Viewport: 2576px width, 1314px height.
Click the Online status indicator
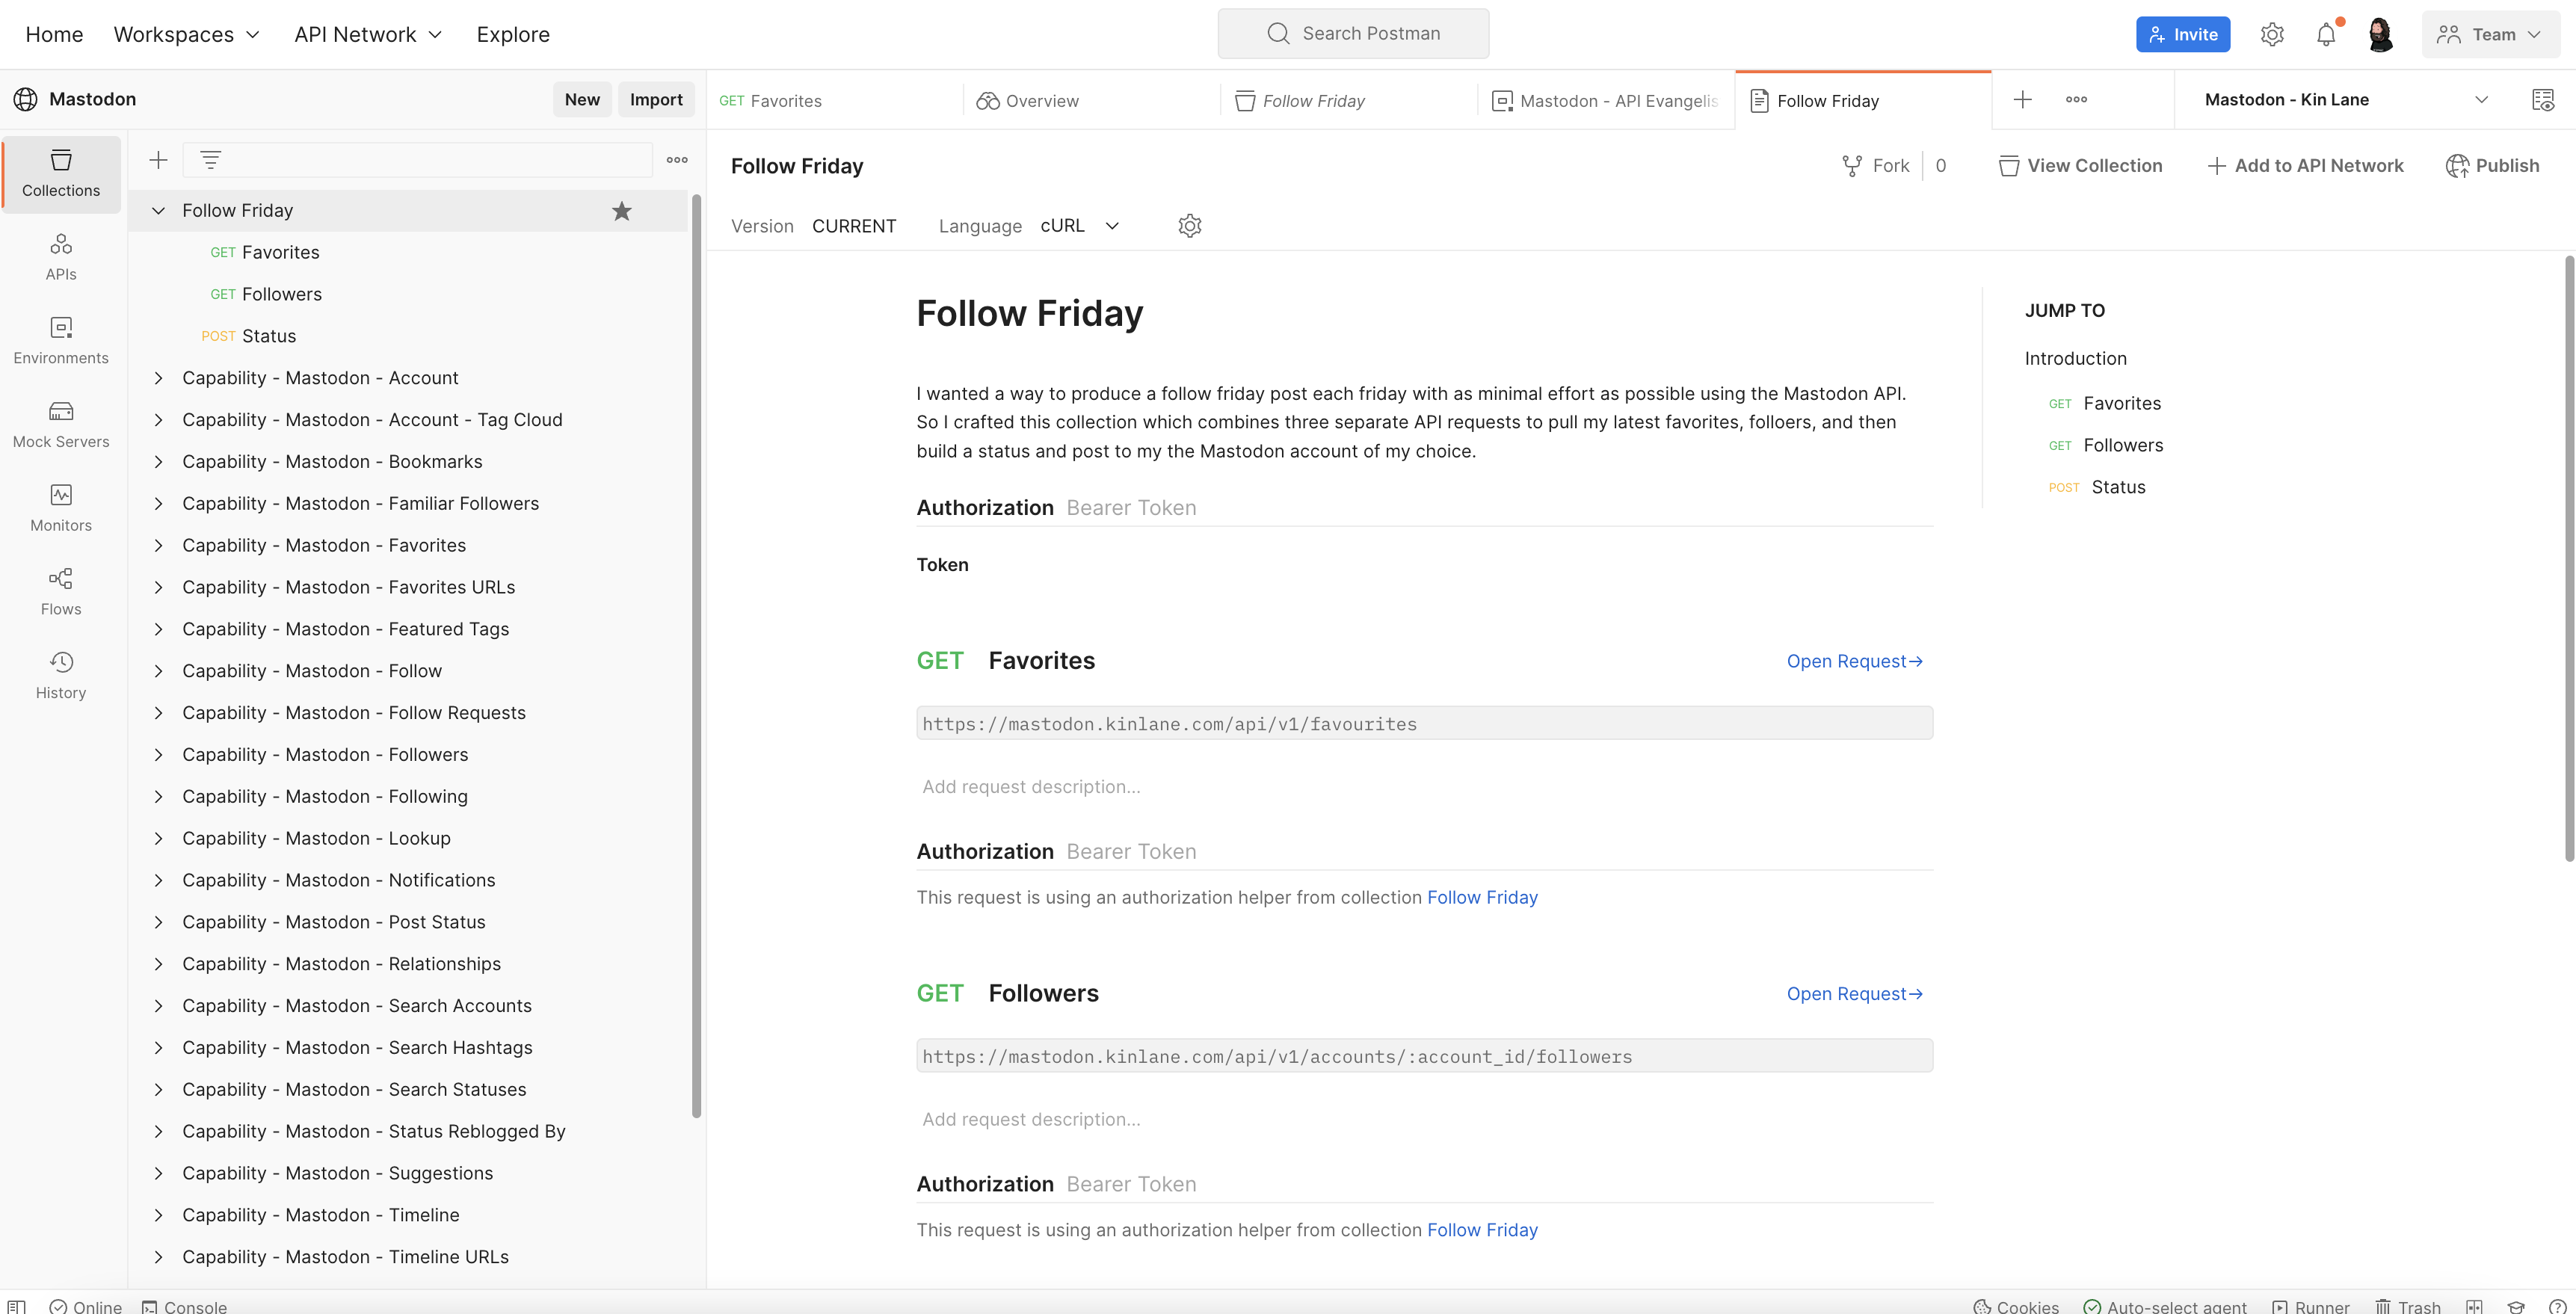(x=86, y=1306)
